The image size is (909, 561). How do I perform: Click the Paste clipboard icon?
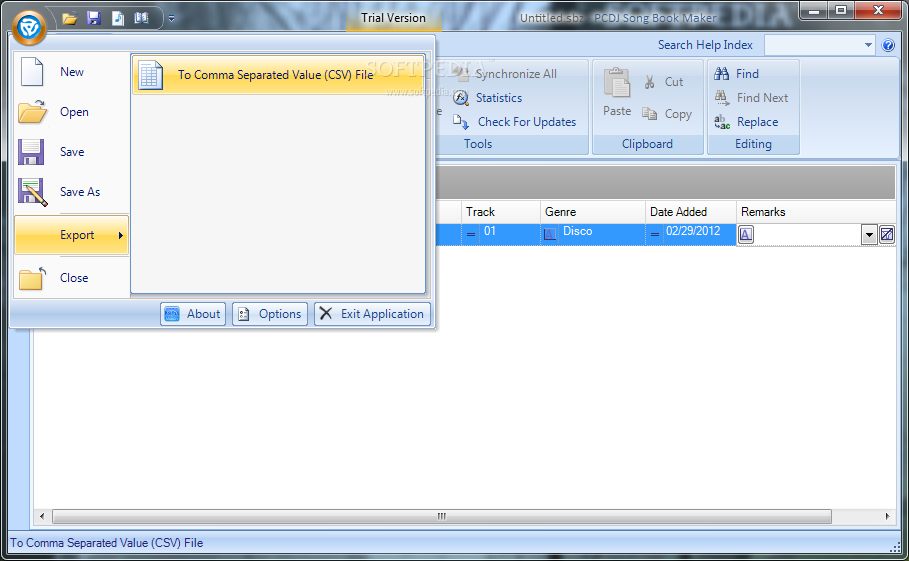click(x=617, y=83)
